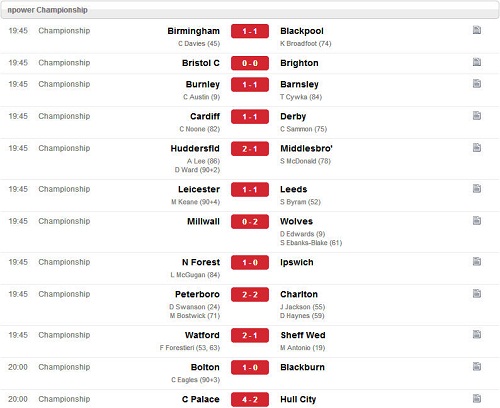Open the Leicester team link
This screenshot has height=408, width=500.
pos(199,189)
